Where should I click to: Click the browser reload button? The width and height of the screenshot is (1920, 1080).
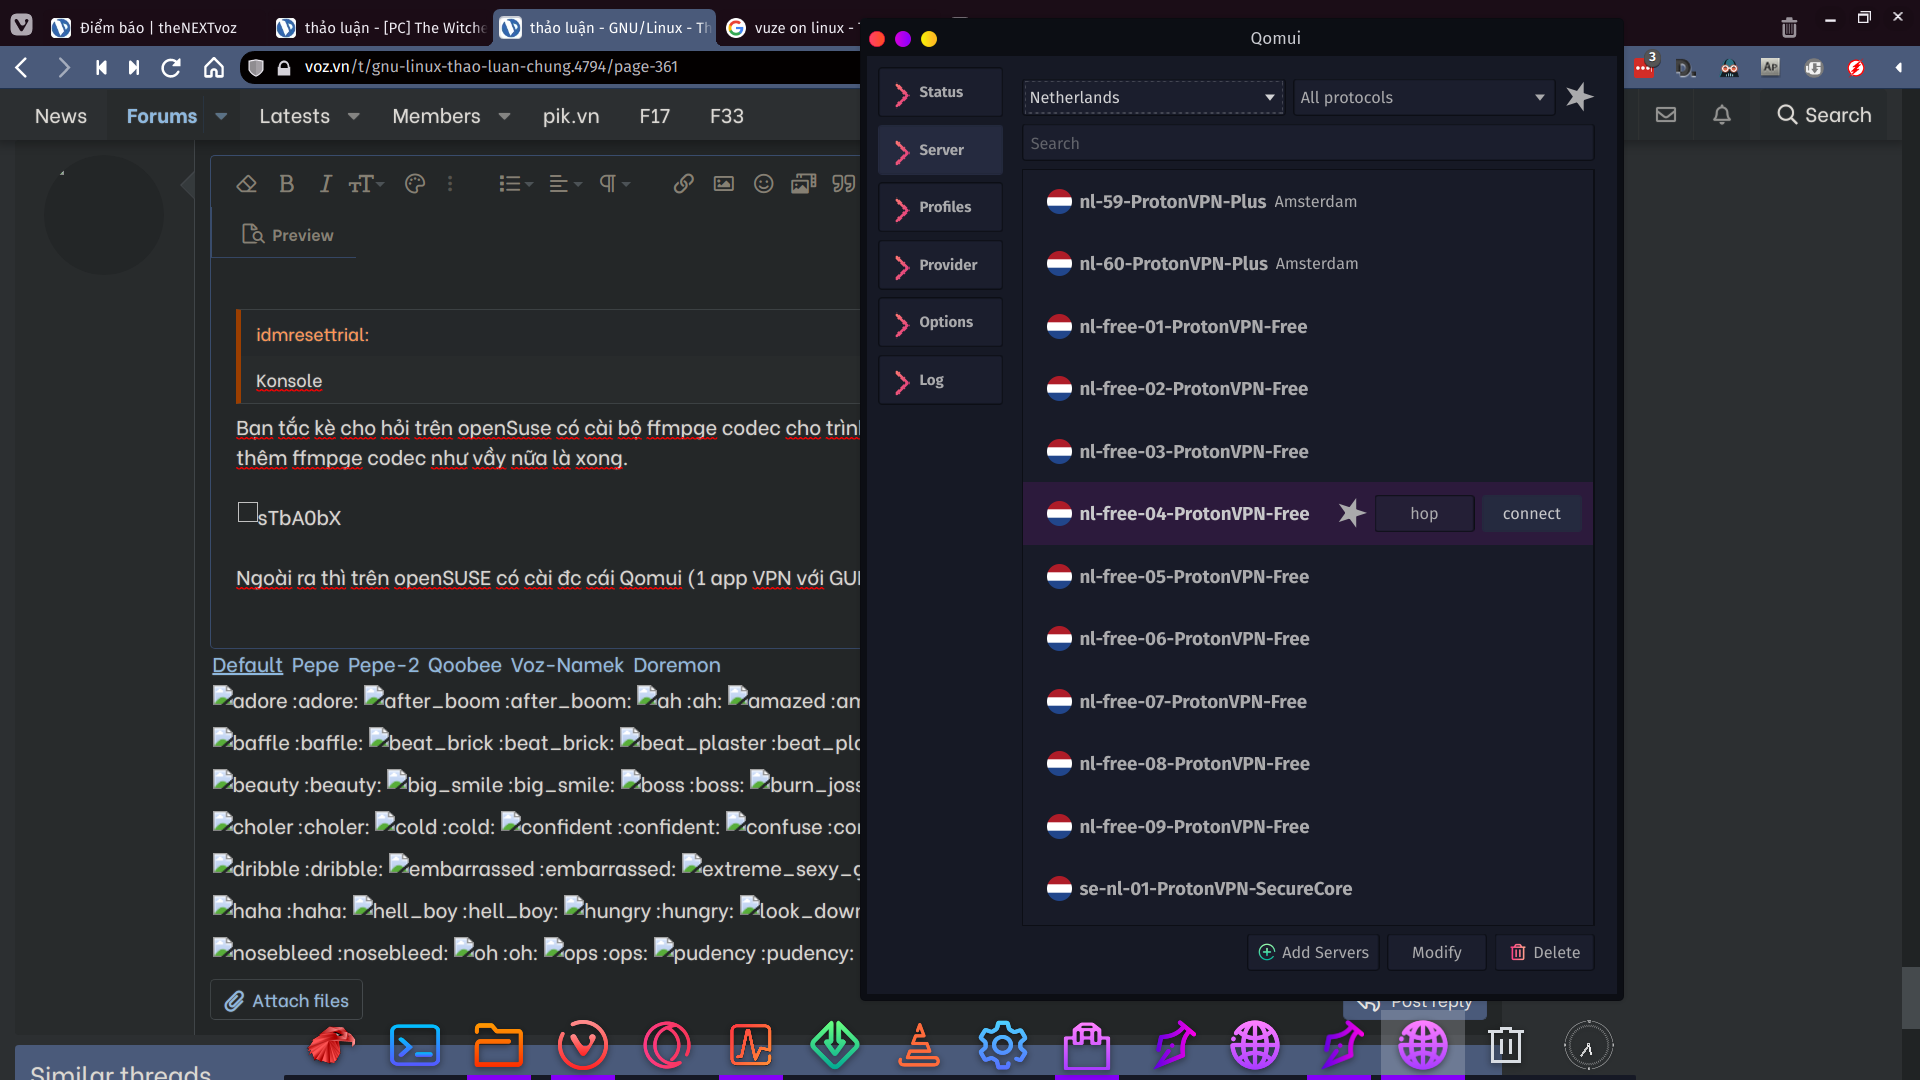click(171, 67)
